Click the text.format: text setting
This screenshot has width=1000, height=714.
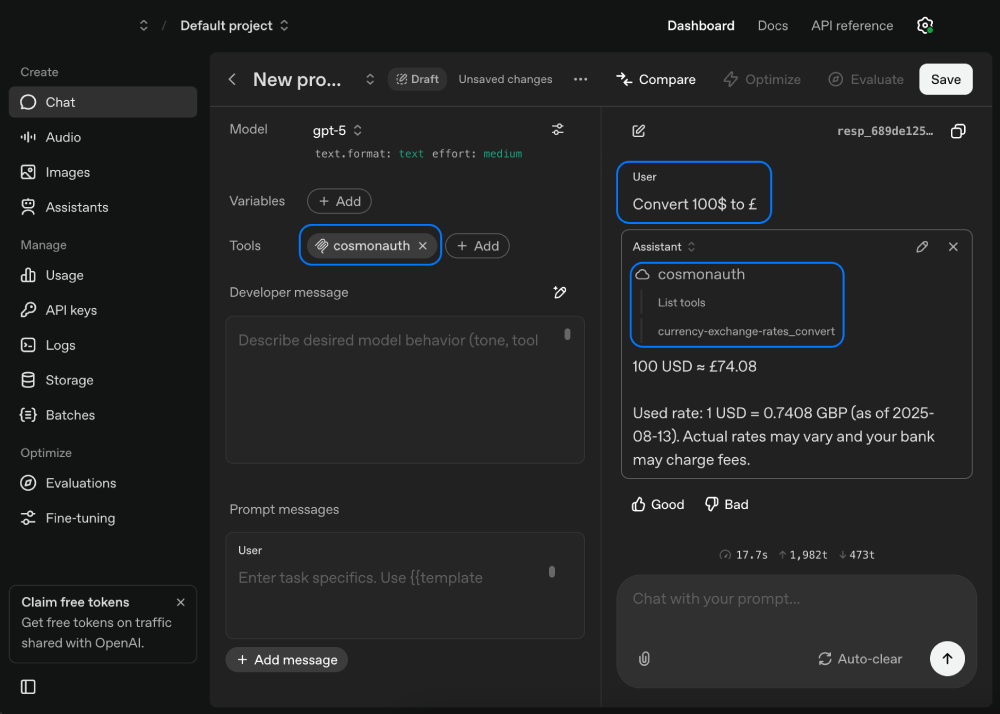point(369,154)
